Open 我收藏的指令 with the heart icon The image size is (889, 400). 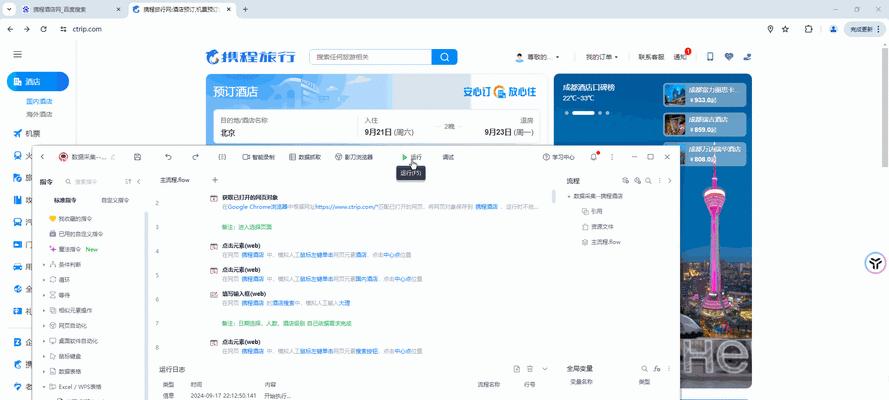point(71,218)
